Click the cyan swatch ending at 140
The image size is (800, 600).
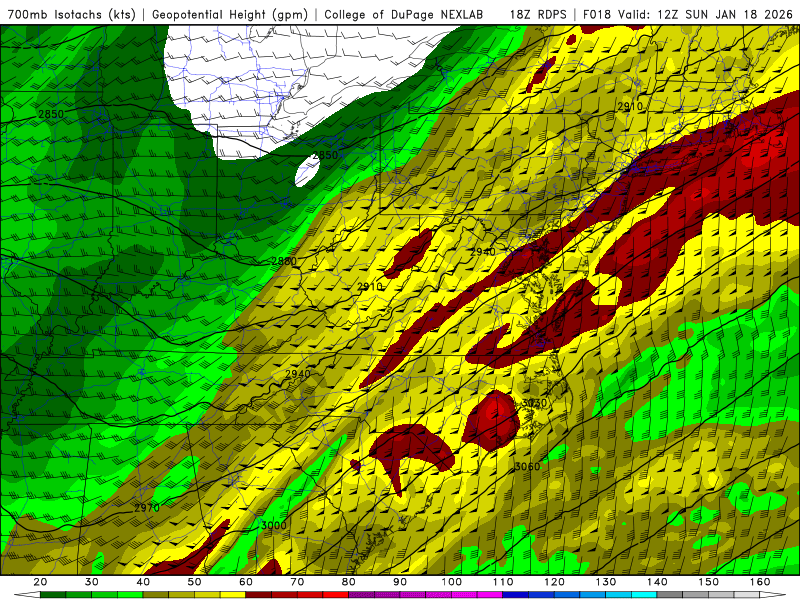[x=644, y=595]
